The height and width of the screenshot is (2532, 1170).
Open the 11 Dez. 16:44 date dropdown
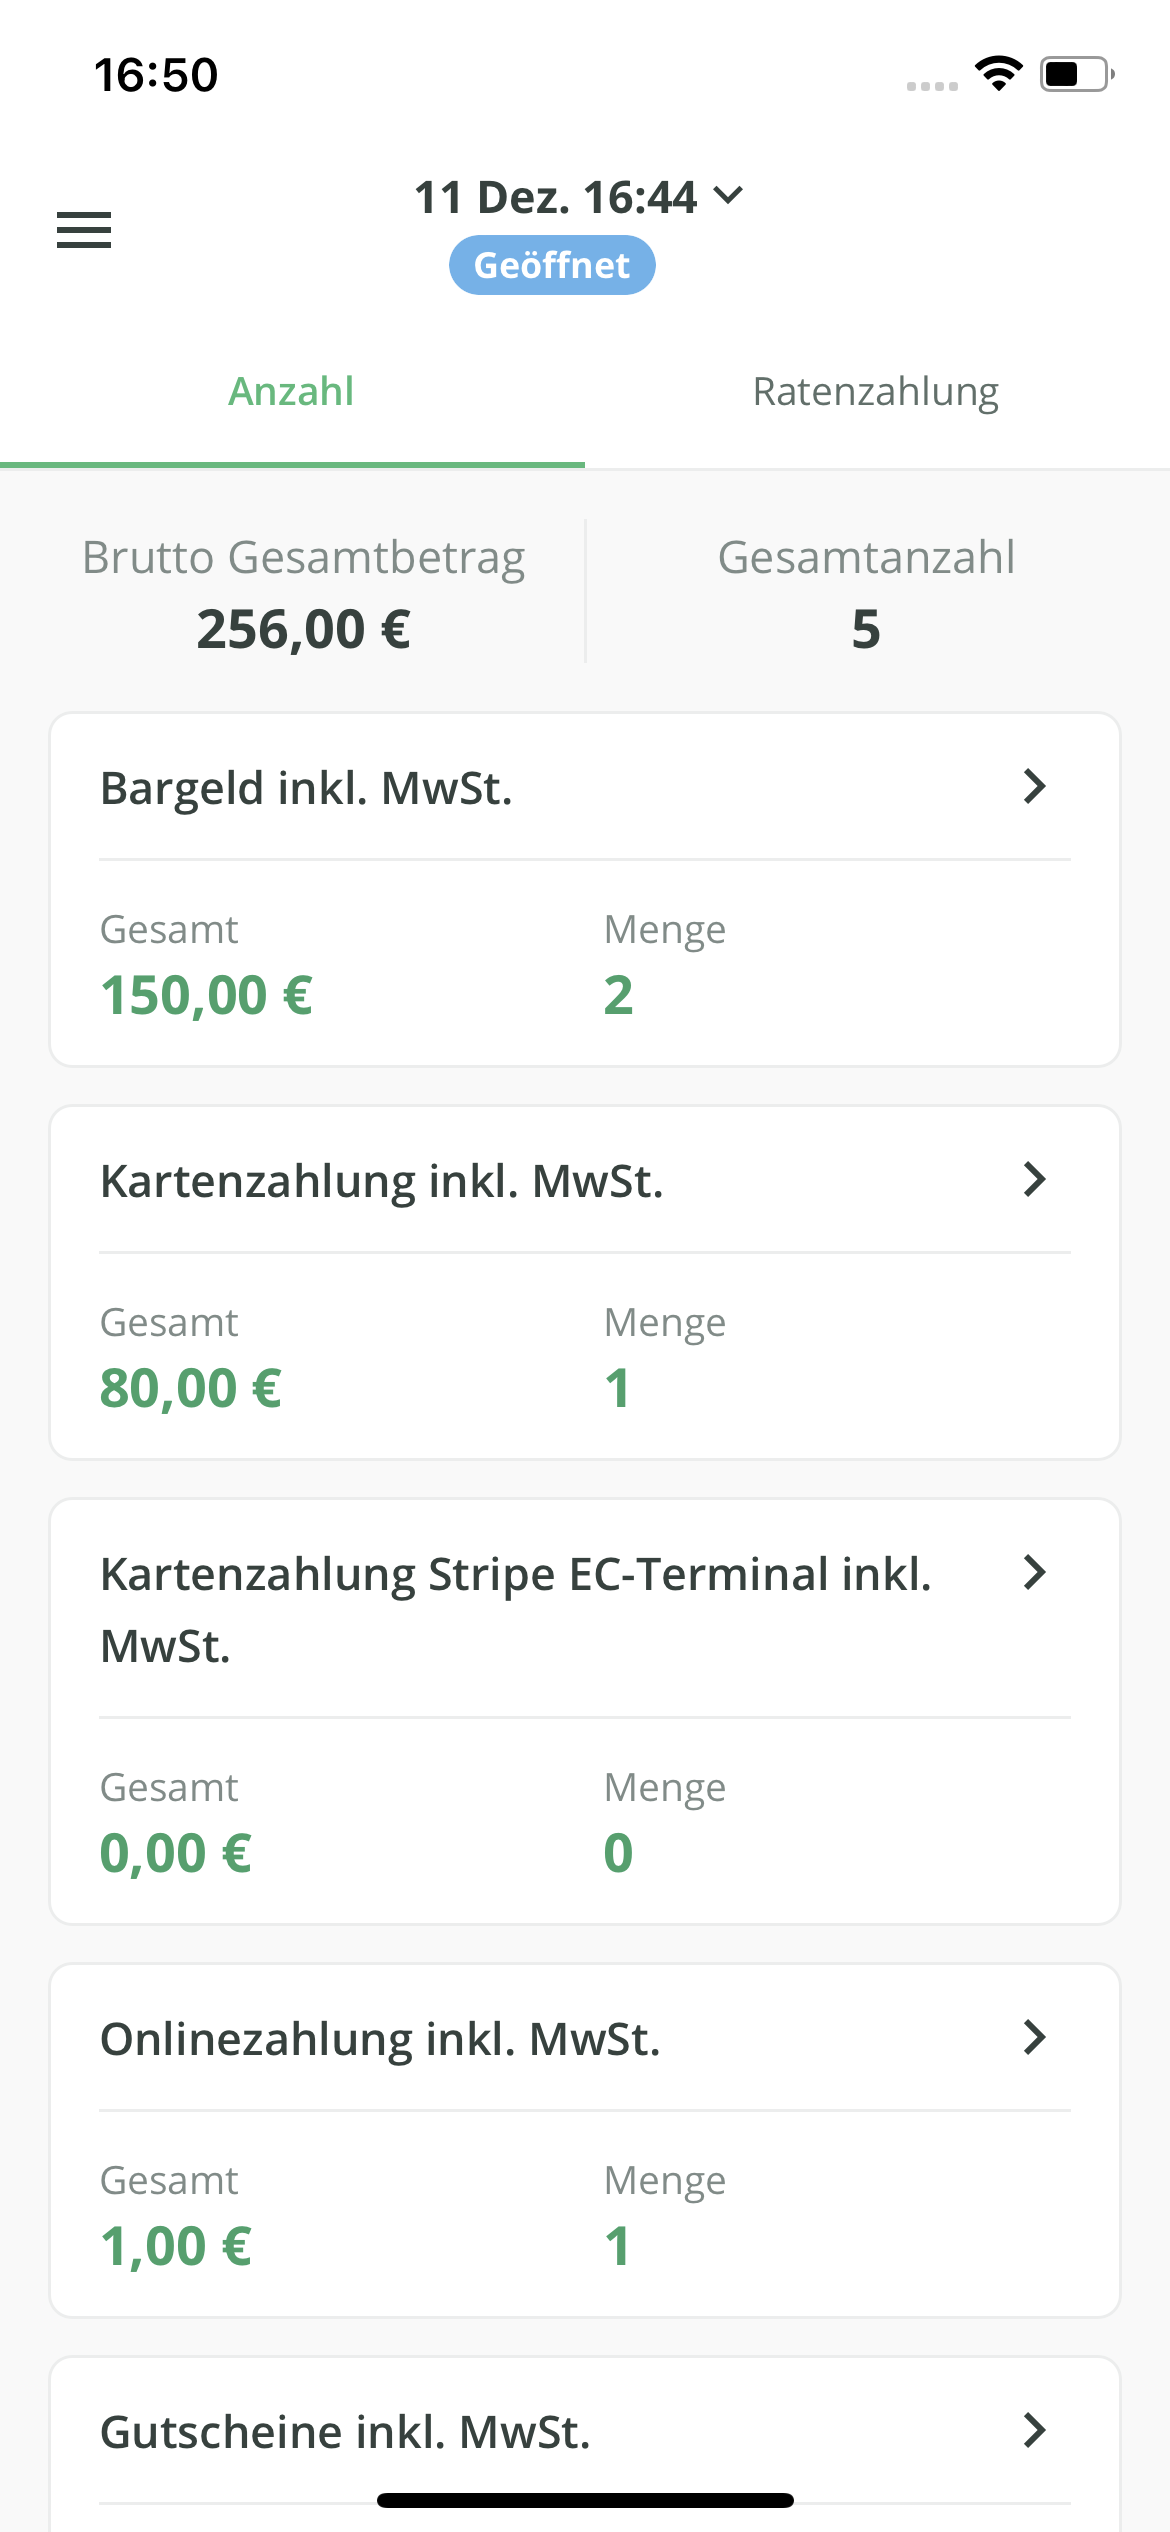point(556,197)
